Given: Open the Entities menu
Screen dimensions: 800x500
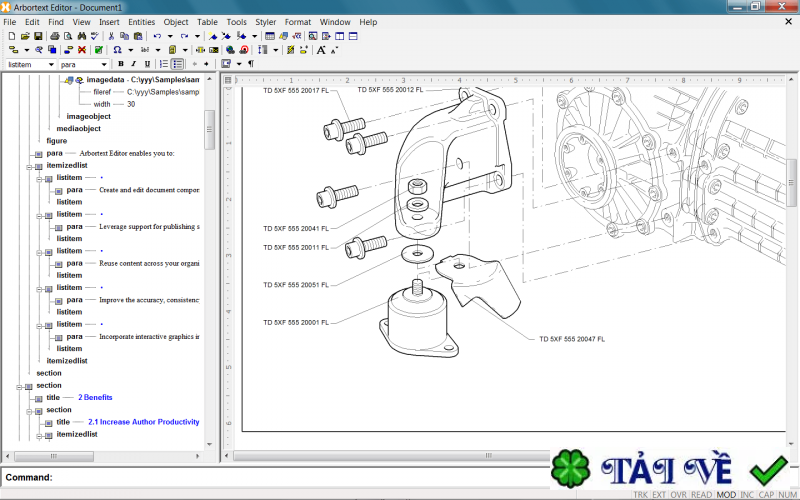Looking at the screenshot, I should (x=141, y=21).
